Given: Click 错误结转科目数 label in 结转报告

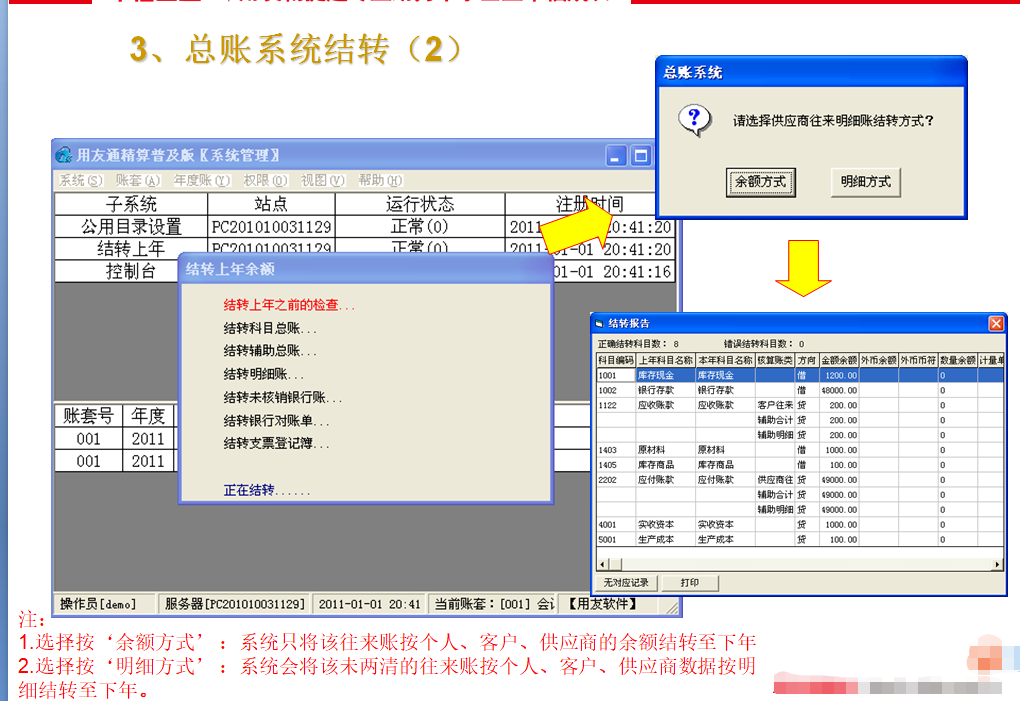Looking at the screenshot, I should point(758,344).
